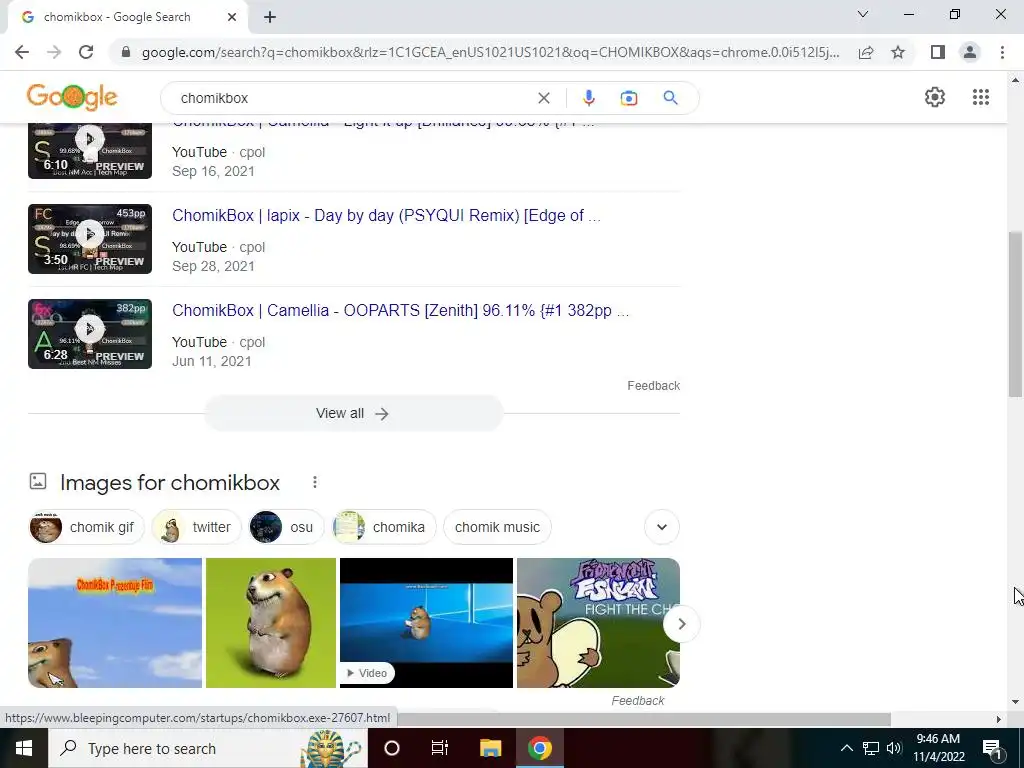The height and width of the screenshot is (768, 1024).
Task: Select the chomik music filter chip
Action: tap(497, 527)
